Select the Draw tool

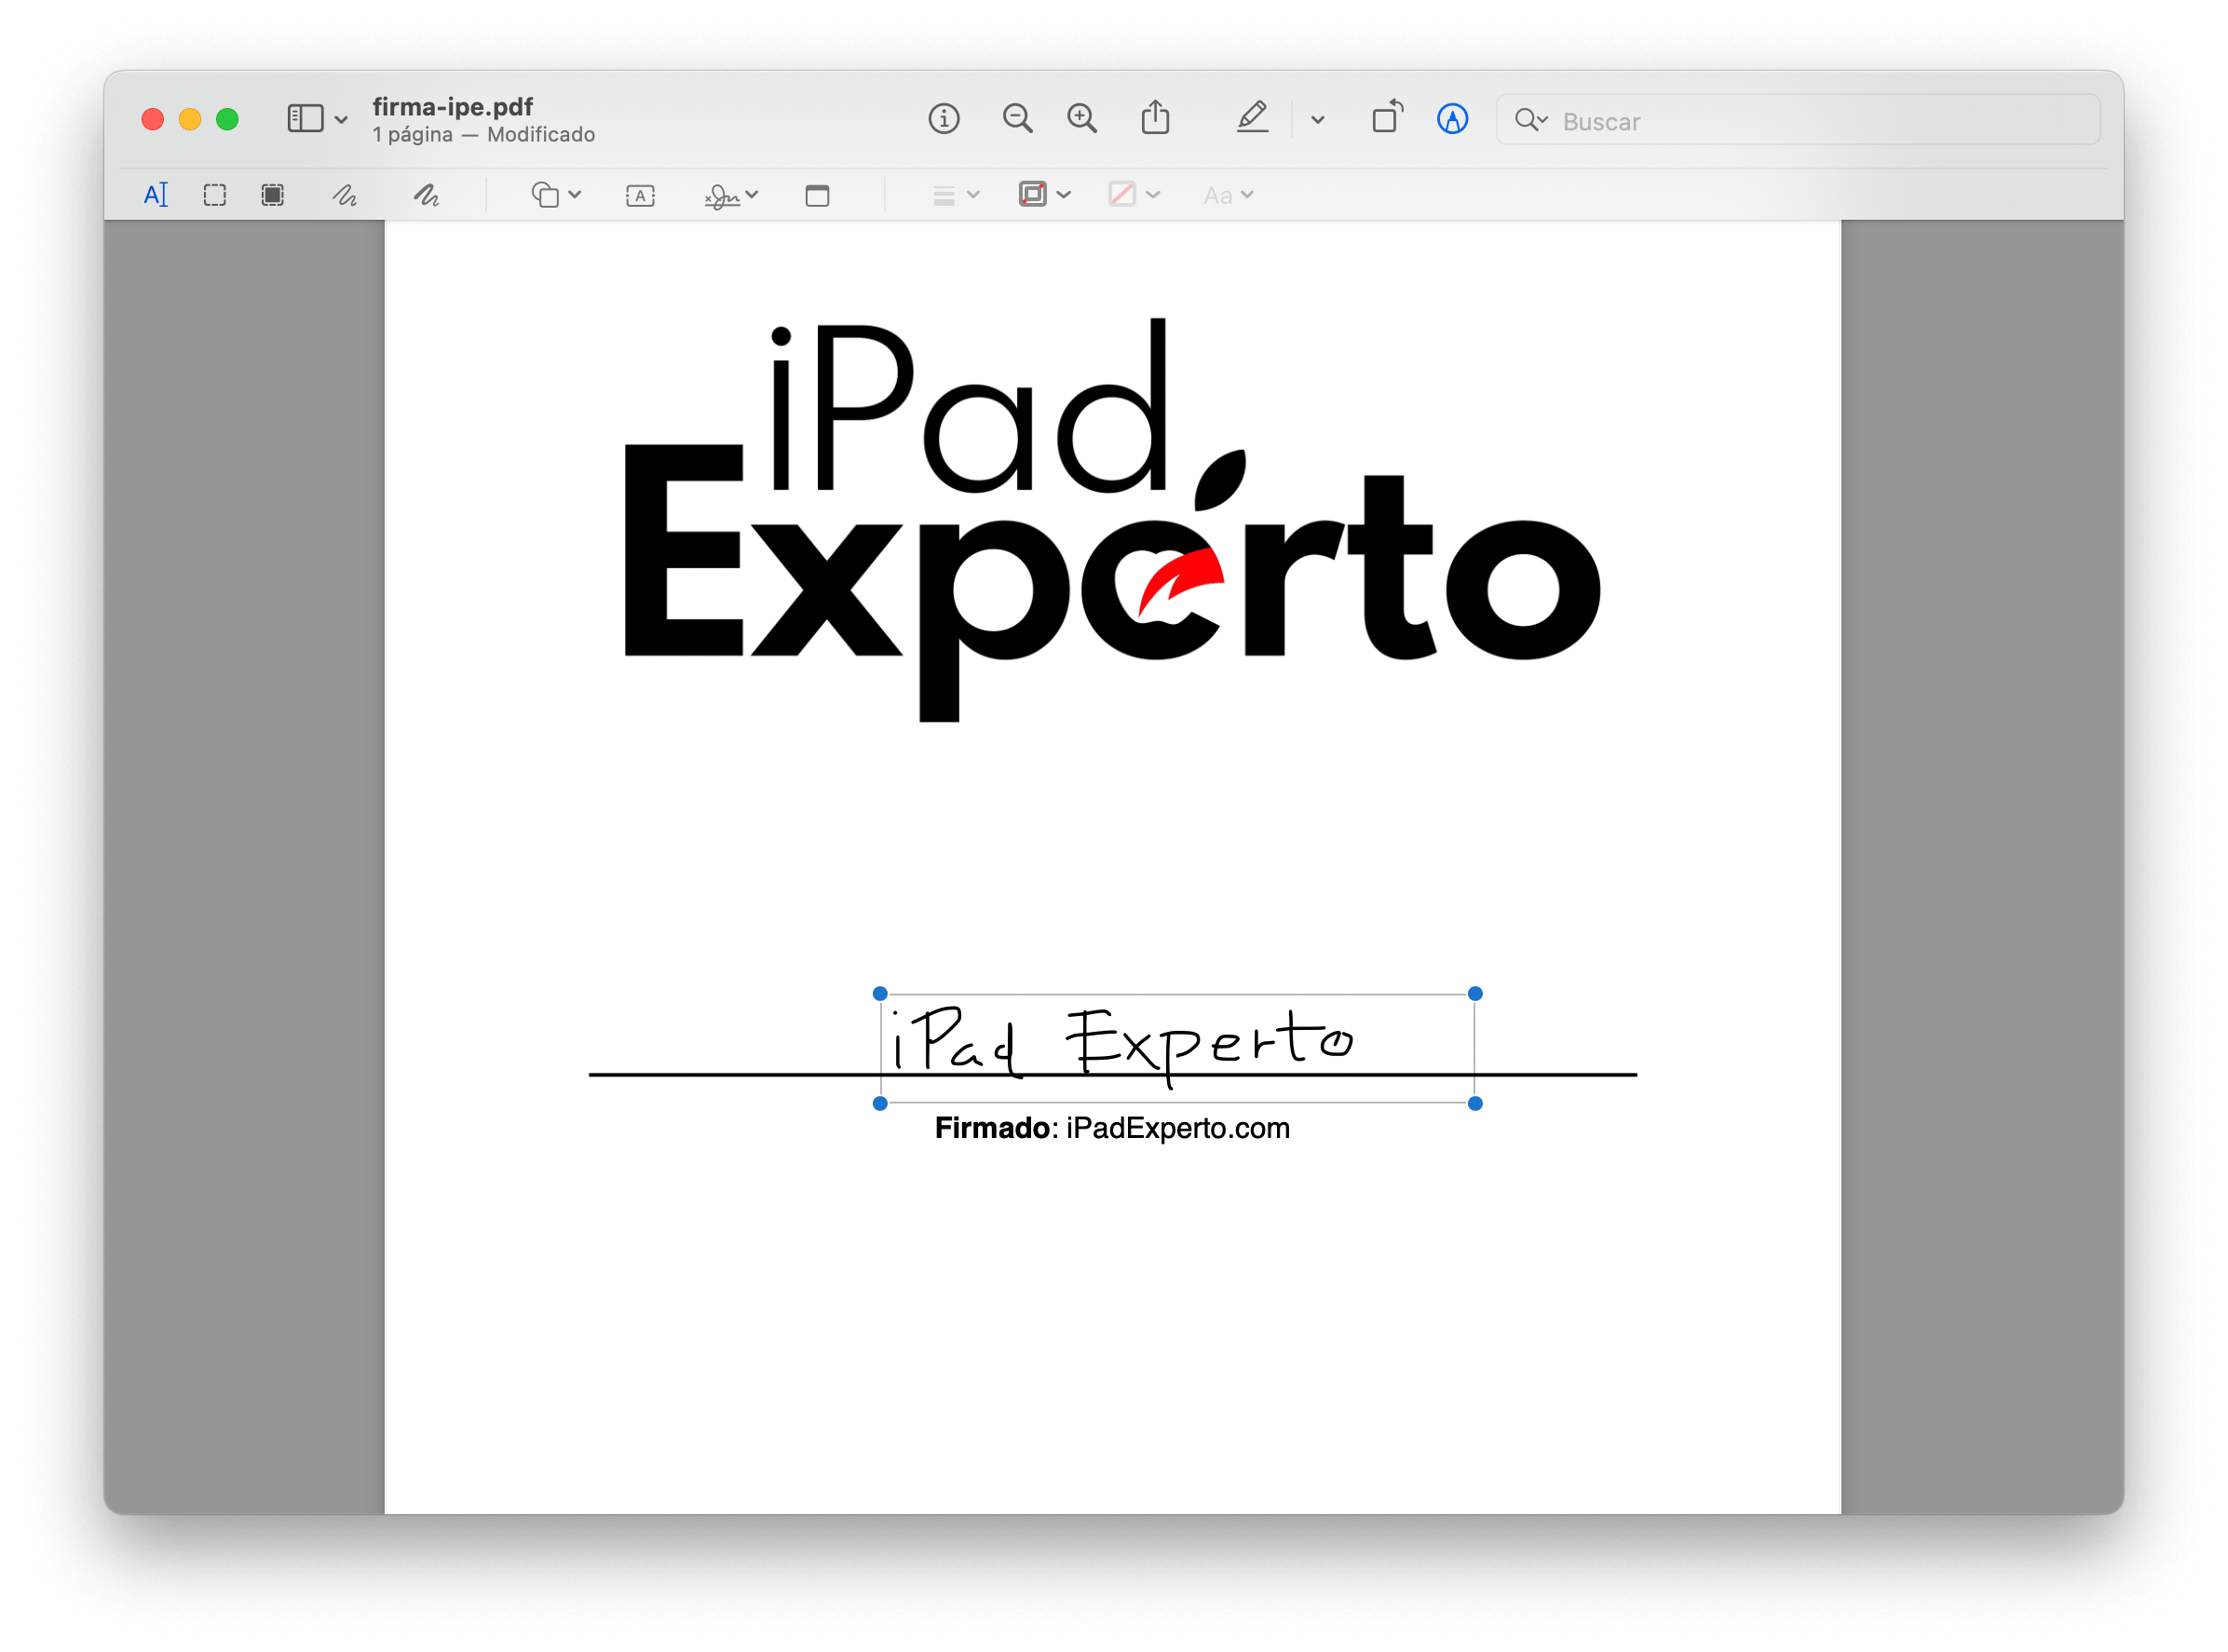pos(428,196)
